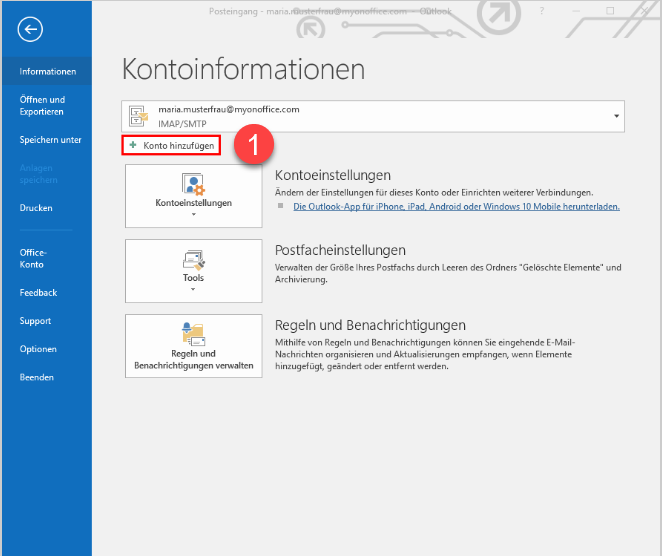Open Feedback in the sidebar
The width and height of the screenshot is (663, 556).
[38, 293]
